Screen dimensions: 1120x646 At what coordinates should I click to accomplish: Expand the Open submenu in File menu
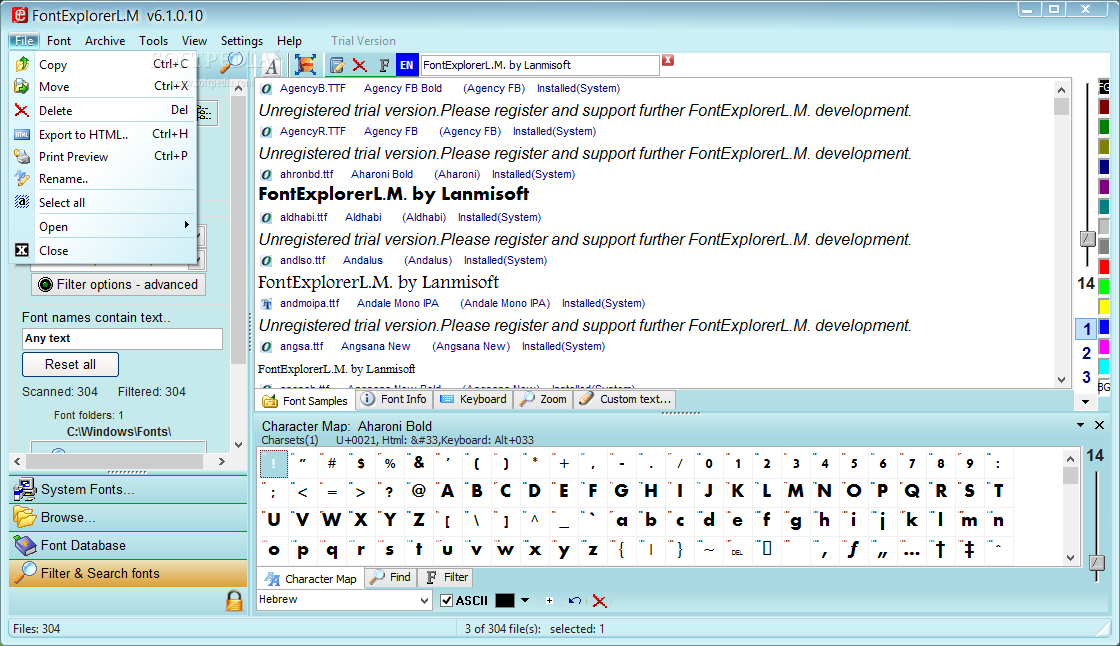pyautogui.click(x=104, y=227)
